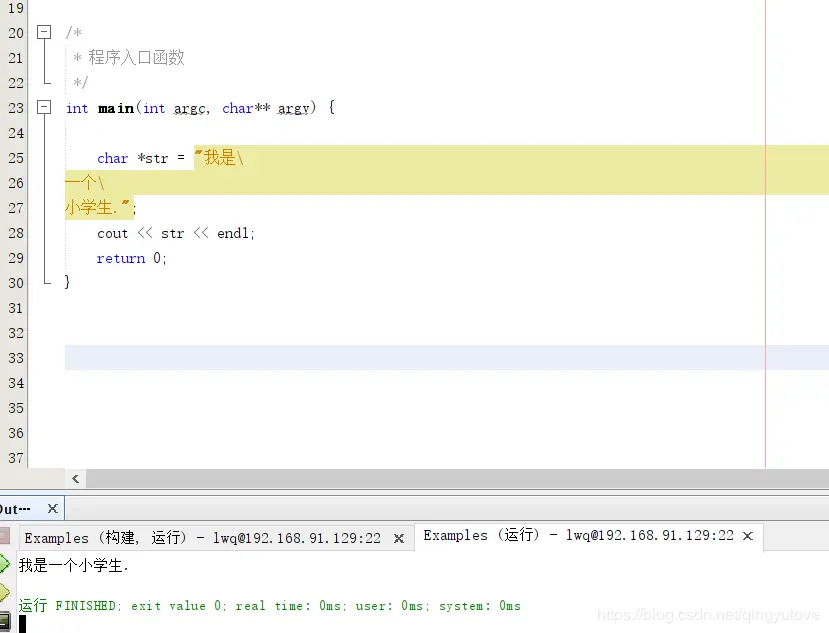Close the Output panel tab
829x633 pixels.
52,509
